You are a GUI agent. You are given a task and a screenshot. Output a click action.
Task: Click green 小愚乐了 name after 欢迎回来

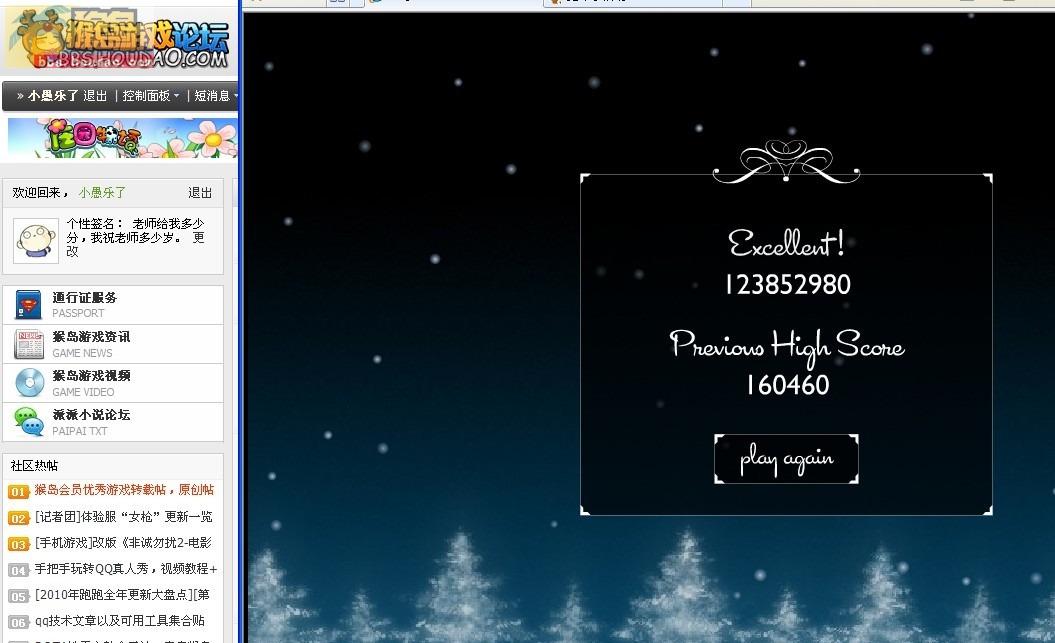(102, 193)
